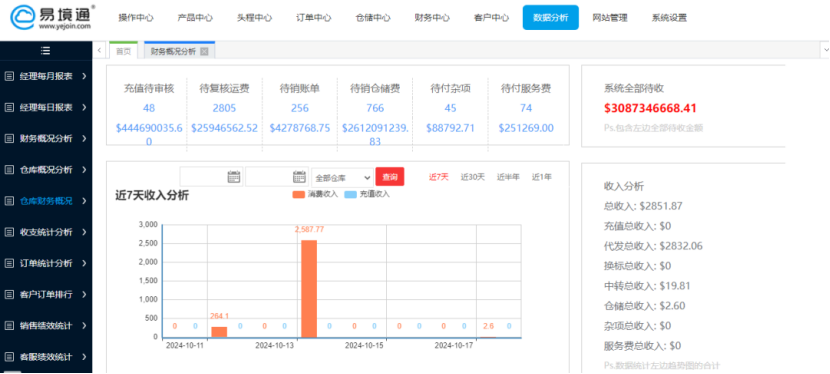Open the 2805 待复核运费 count link

pos(224,108)
